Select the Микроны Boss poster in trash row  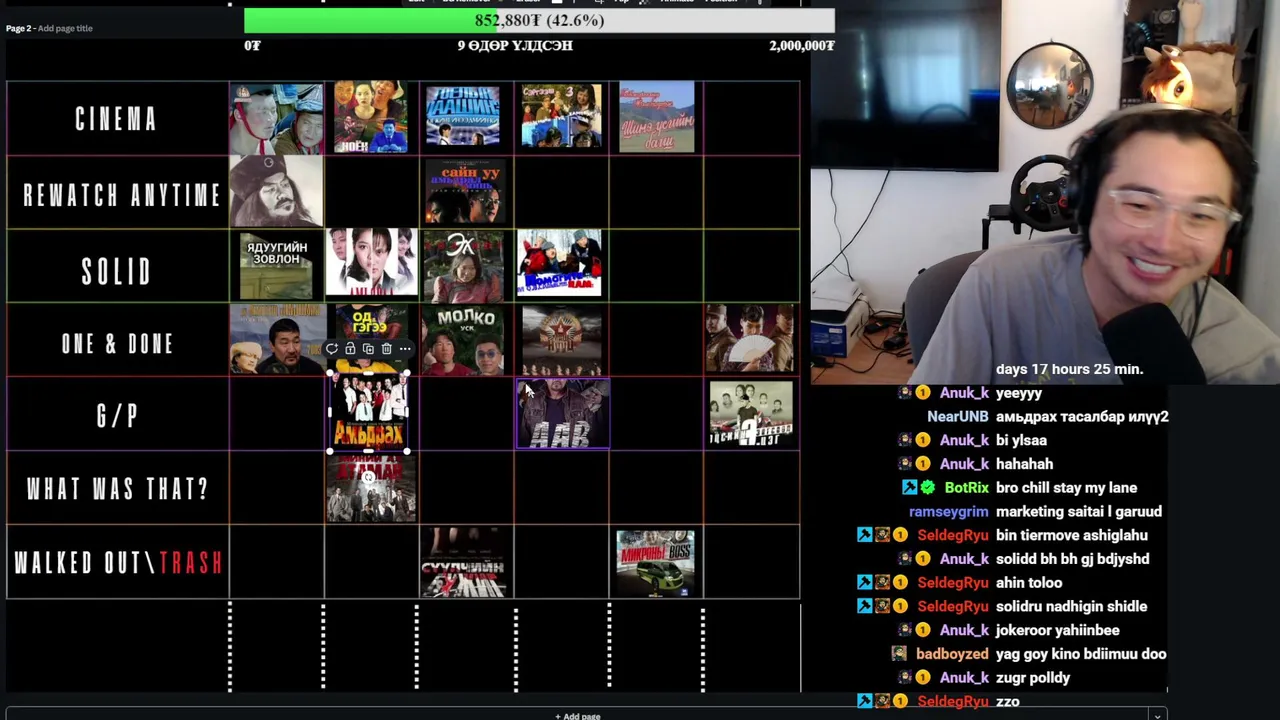(655, 563)
